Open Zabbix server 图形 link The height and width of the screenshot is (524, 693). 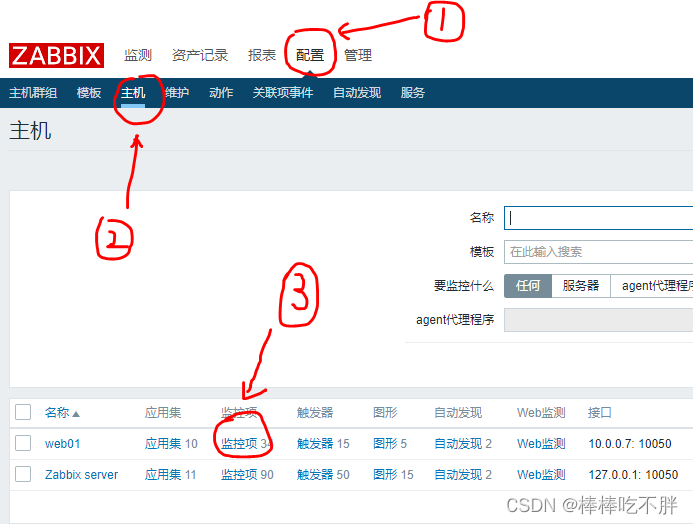[385, 475]
